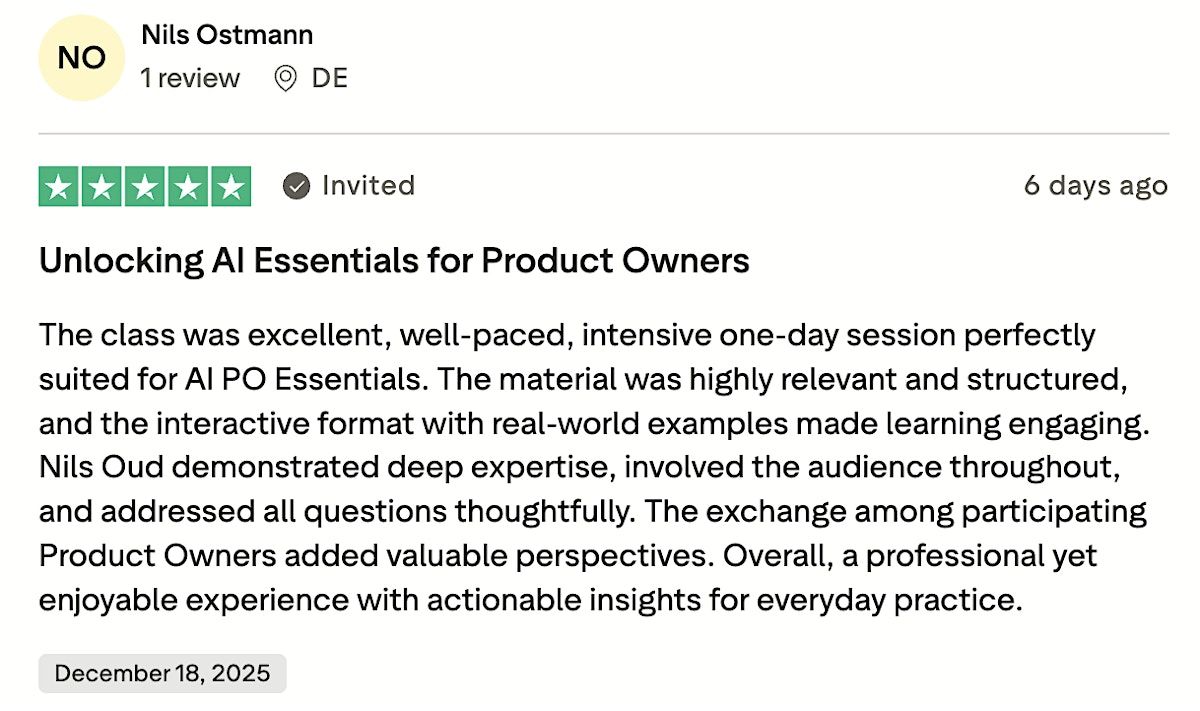The width and height of the screenshot is (1200, 711).
Task: Click the first green rating star
Action: coord(59,187)
